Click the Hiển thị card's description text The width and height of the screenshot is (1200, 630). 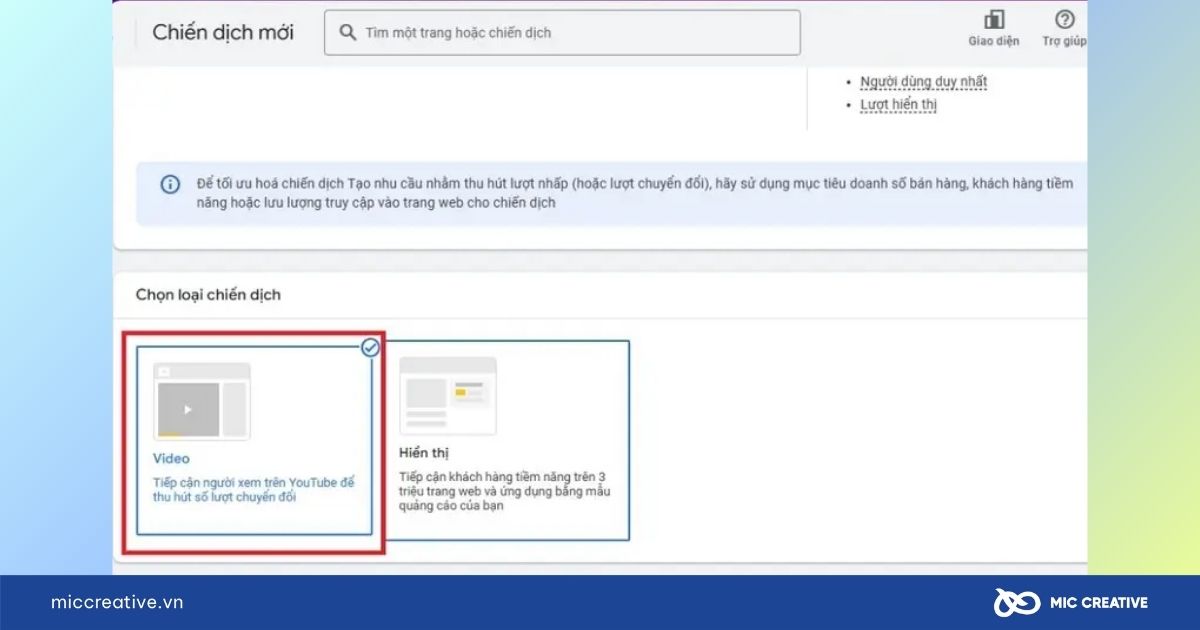point(504,491)
